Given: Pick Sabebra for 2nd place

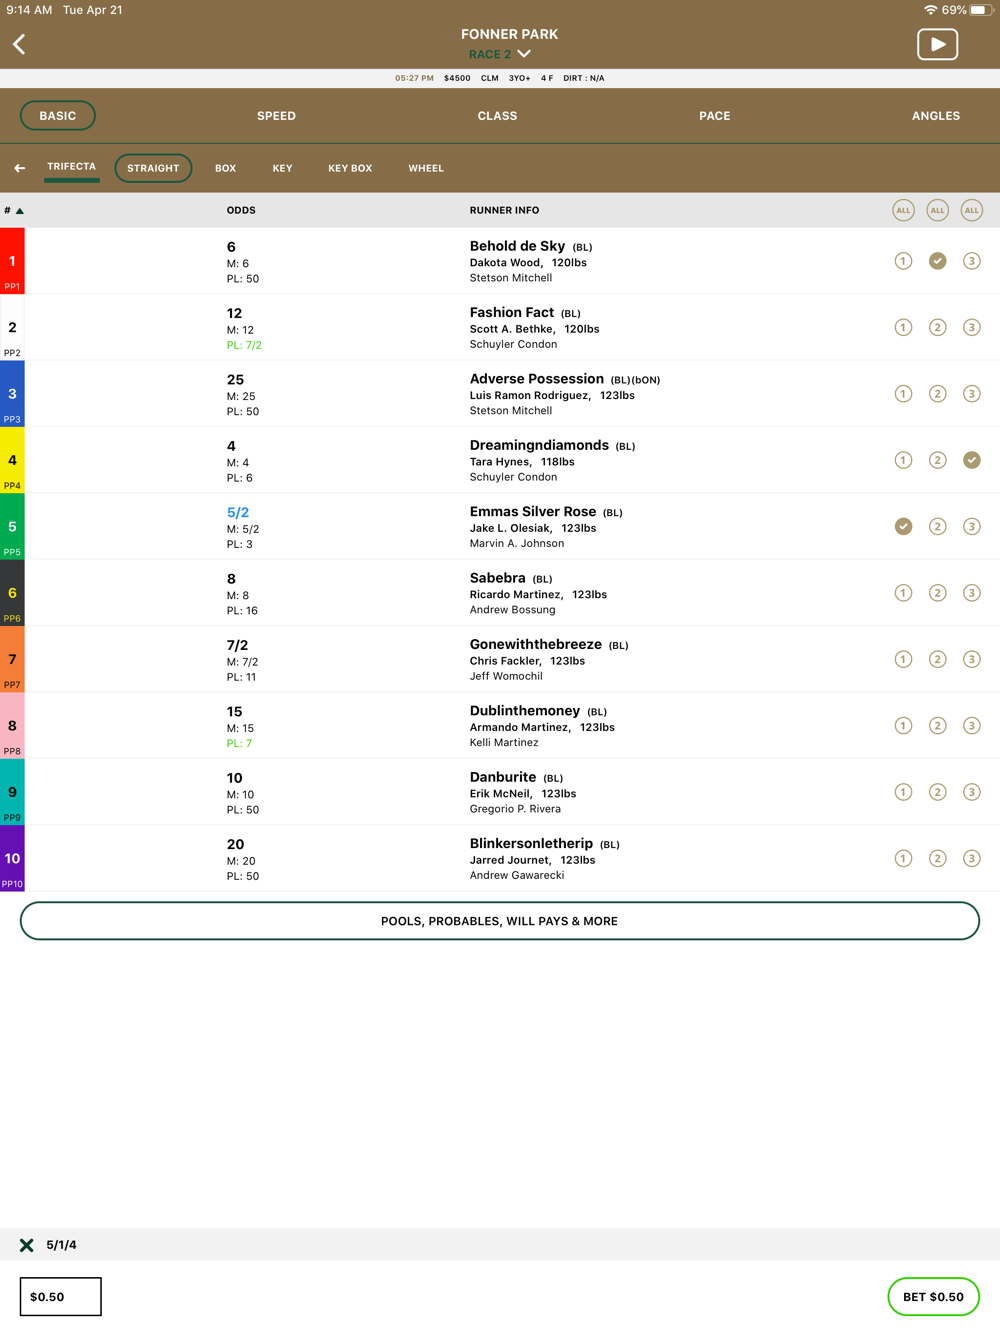Looking at the screenshot, I should tap(937, 593).
